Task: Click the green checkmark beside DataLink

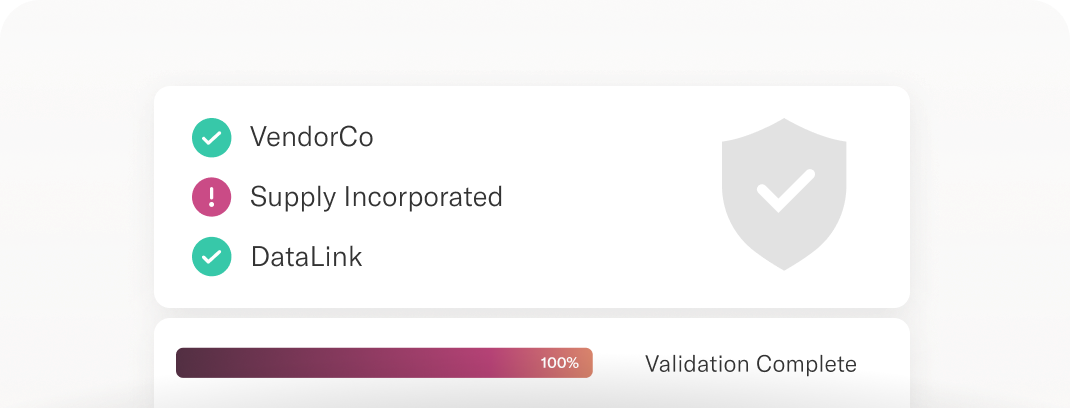Action: [211, 257]
